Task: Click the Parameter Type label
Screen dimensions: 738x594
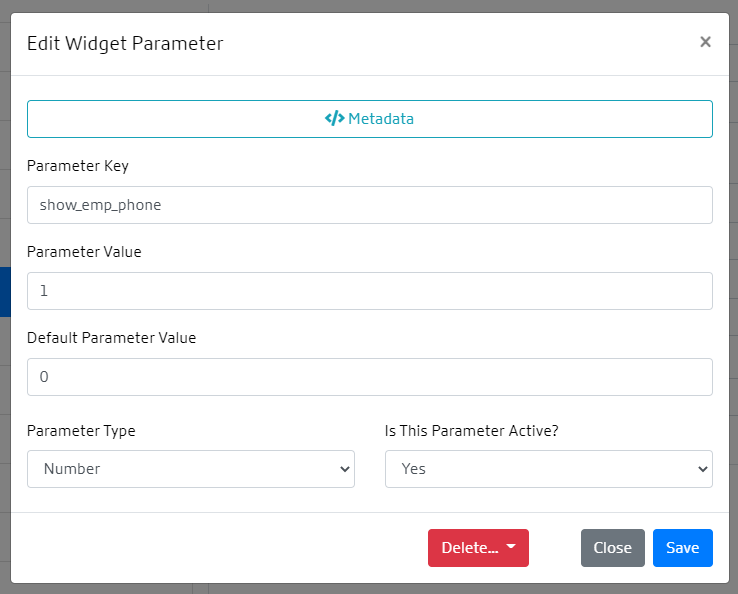Action: click(x=81, y=431)
